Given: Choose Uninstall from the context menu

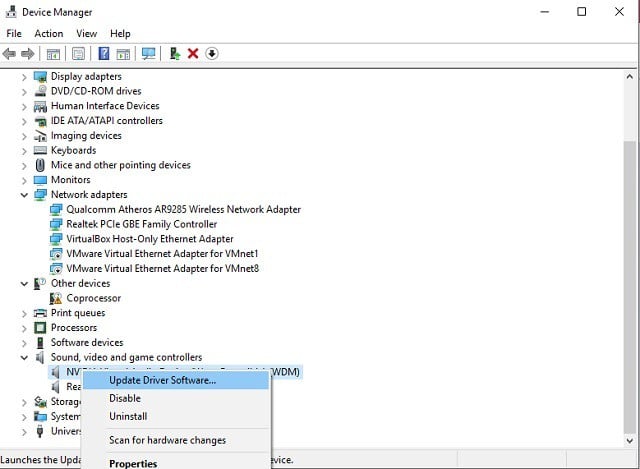Looking at the screenshot, I should pos(176,416).
